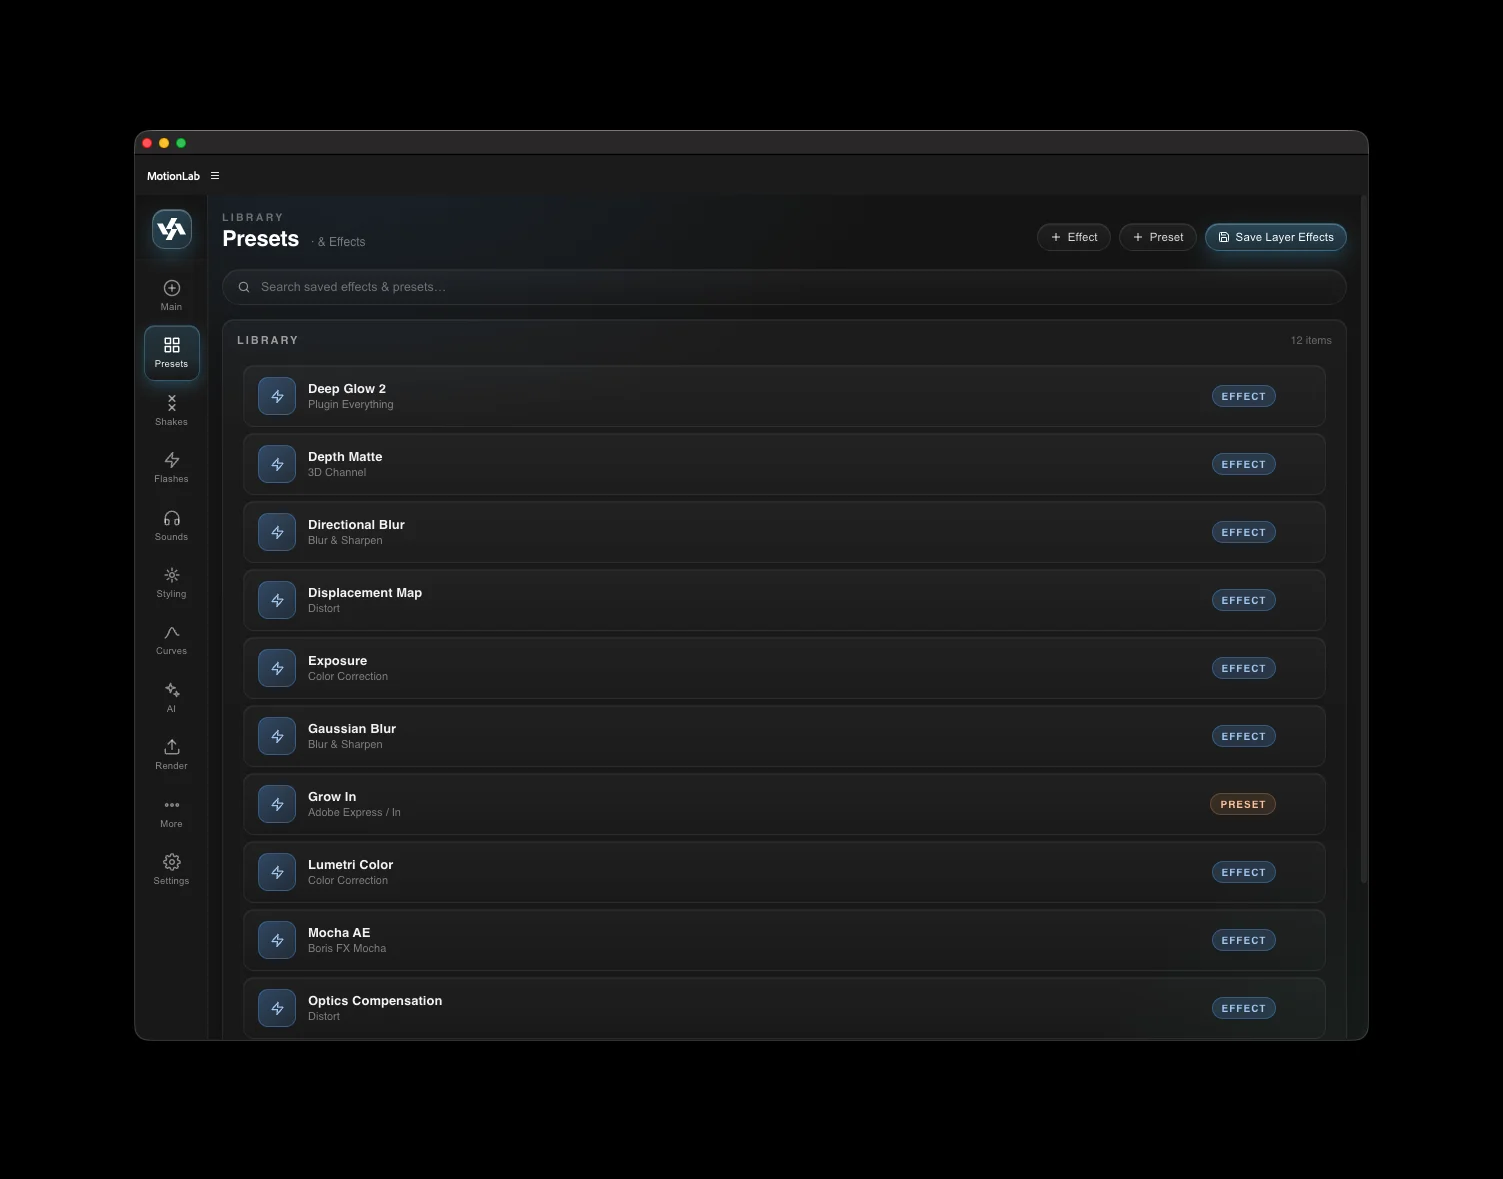This screenshot has height=1179, width=1503.
Task: Click the 12 items count label
Action: (x=1311, y=341)
